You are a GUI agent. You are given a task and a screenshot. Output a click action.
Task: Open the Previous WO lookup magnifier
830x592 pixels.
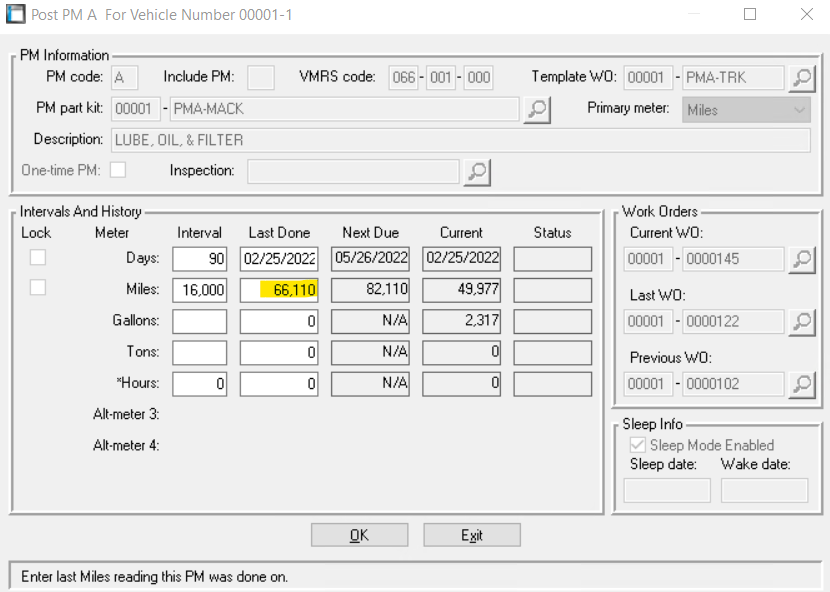[x=801, y=383]
